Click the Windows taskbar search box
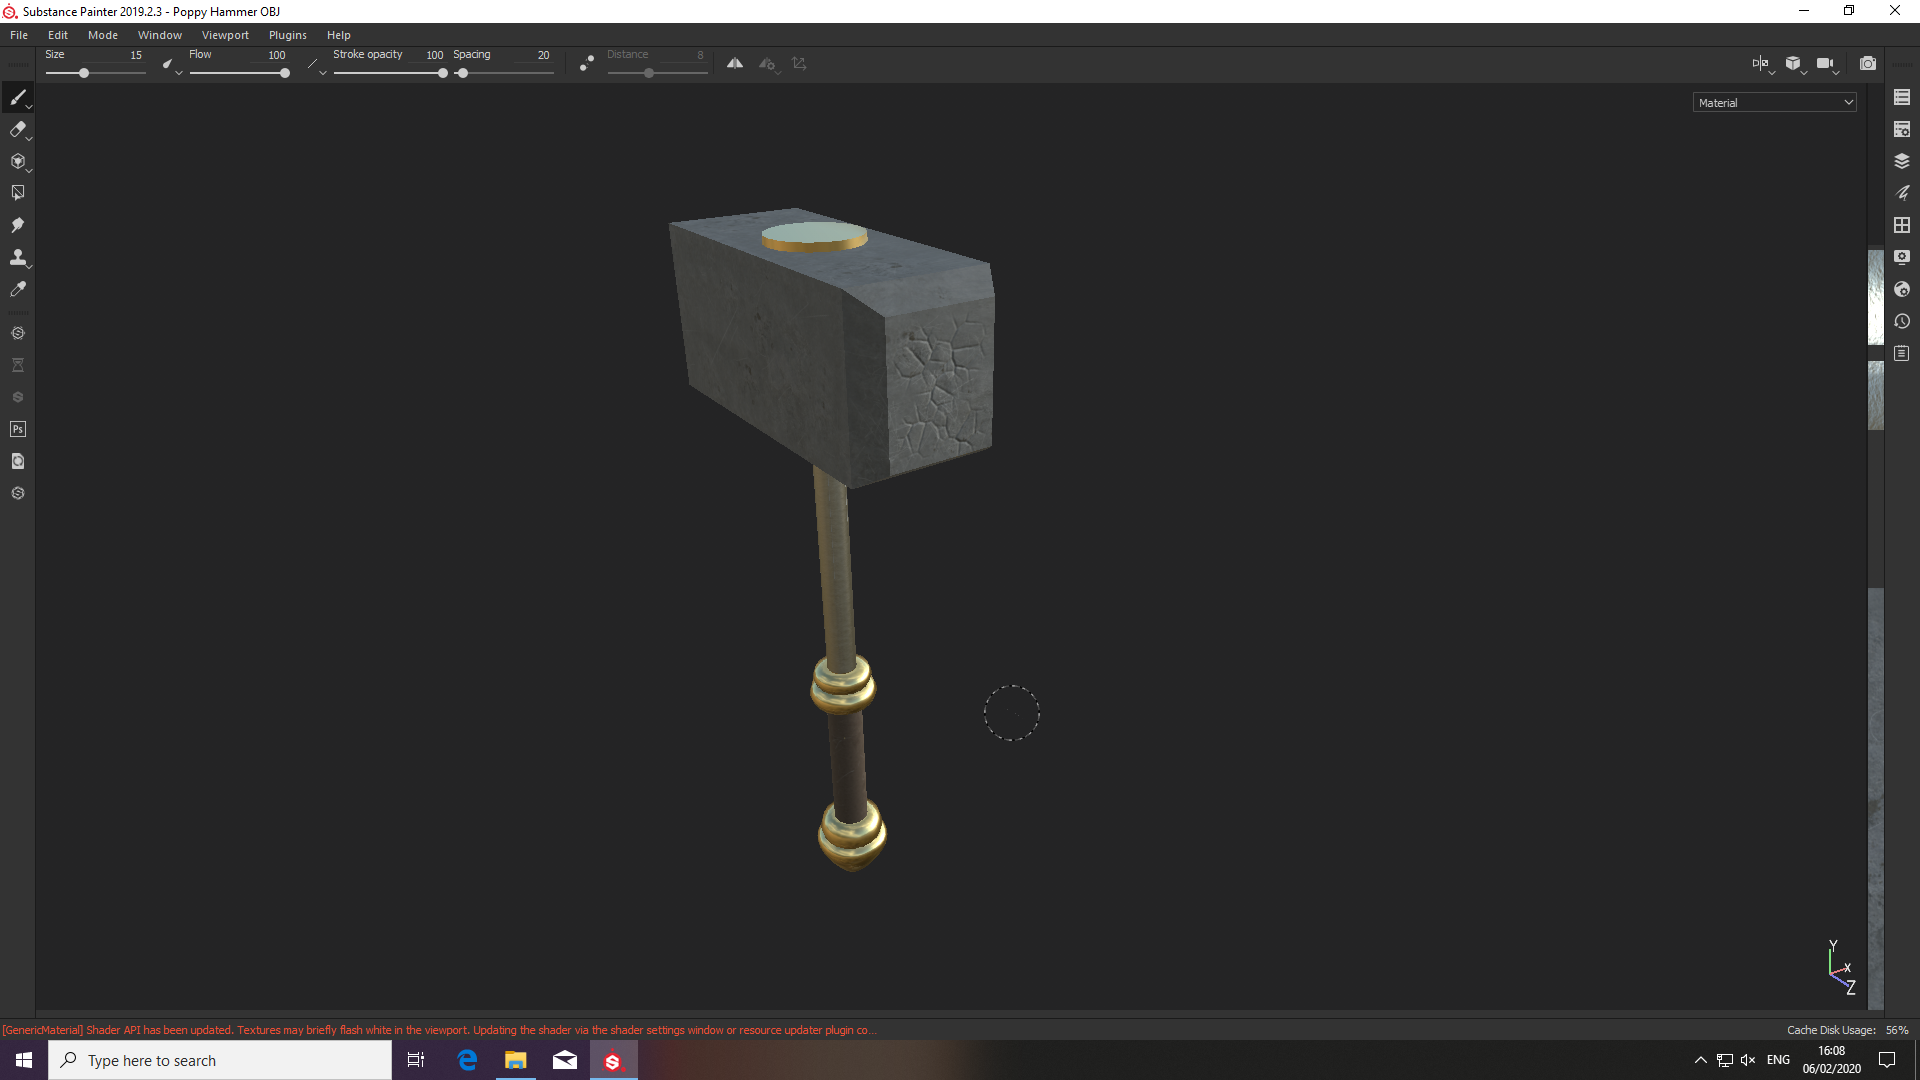This screenshot has height=1080, width=1920. pos(220,1060)
